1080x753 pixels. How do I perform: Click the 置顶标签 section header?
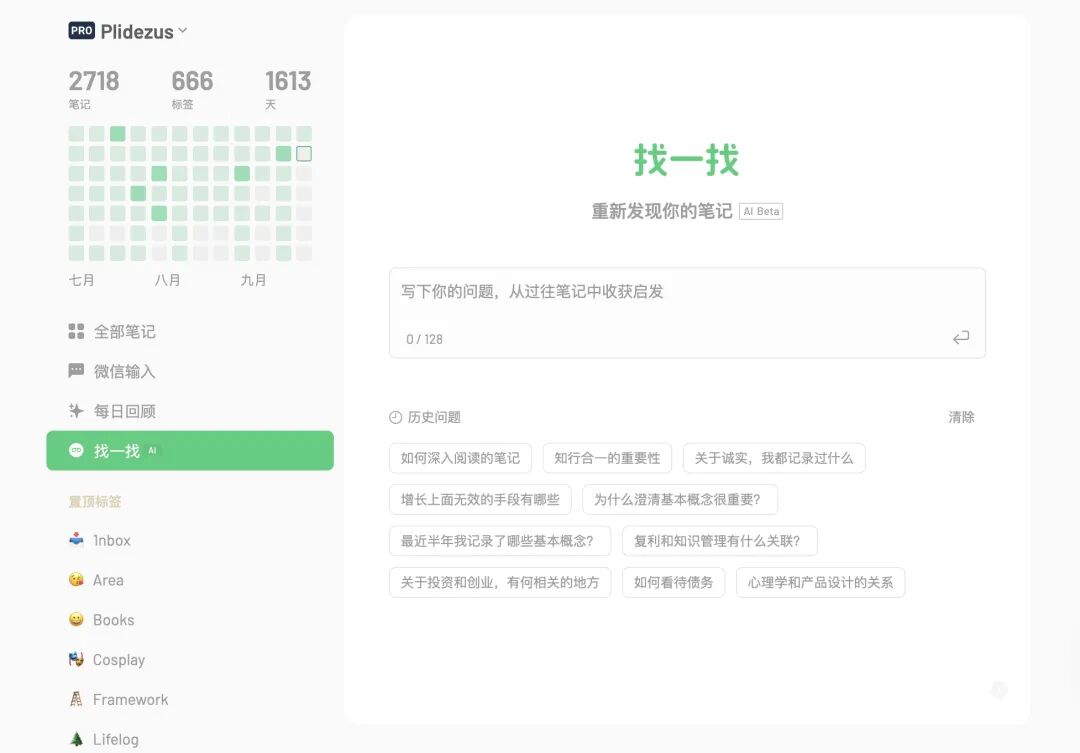[x=95, y=502]
